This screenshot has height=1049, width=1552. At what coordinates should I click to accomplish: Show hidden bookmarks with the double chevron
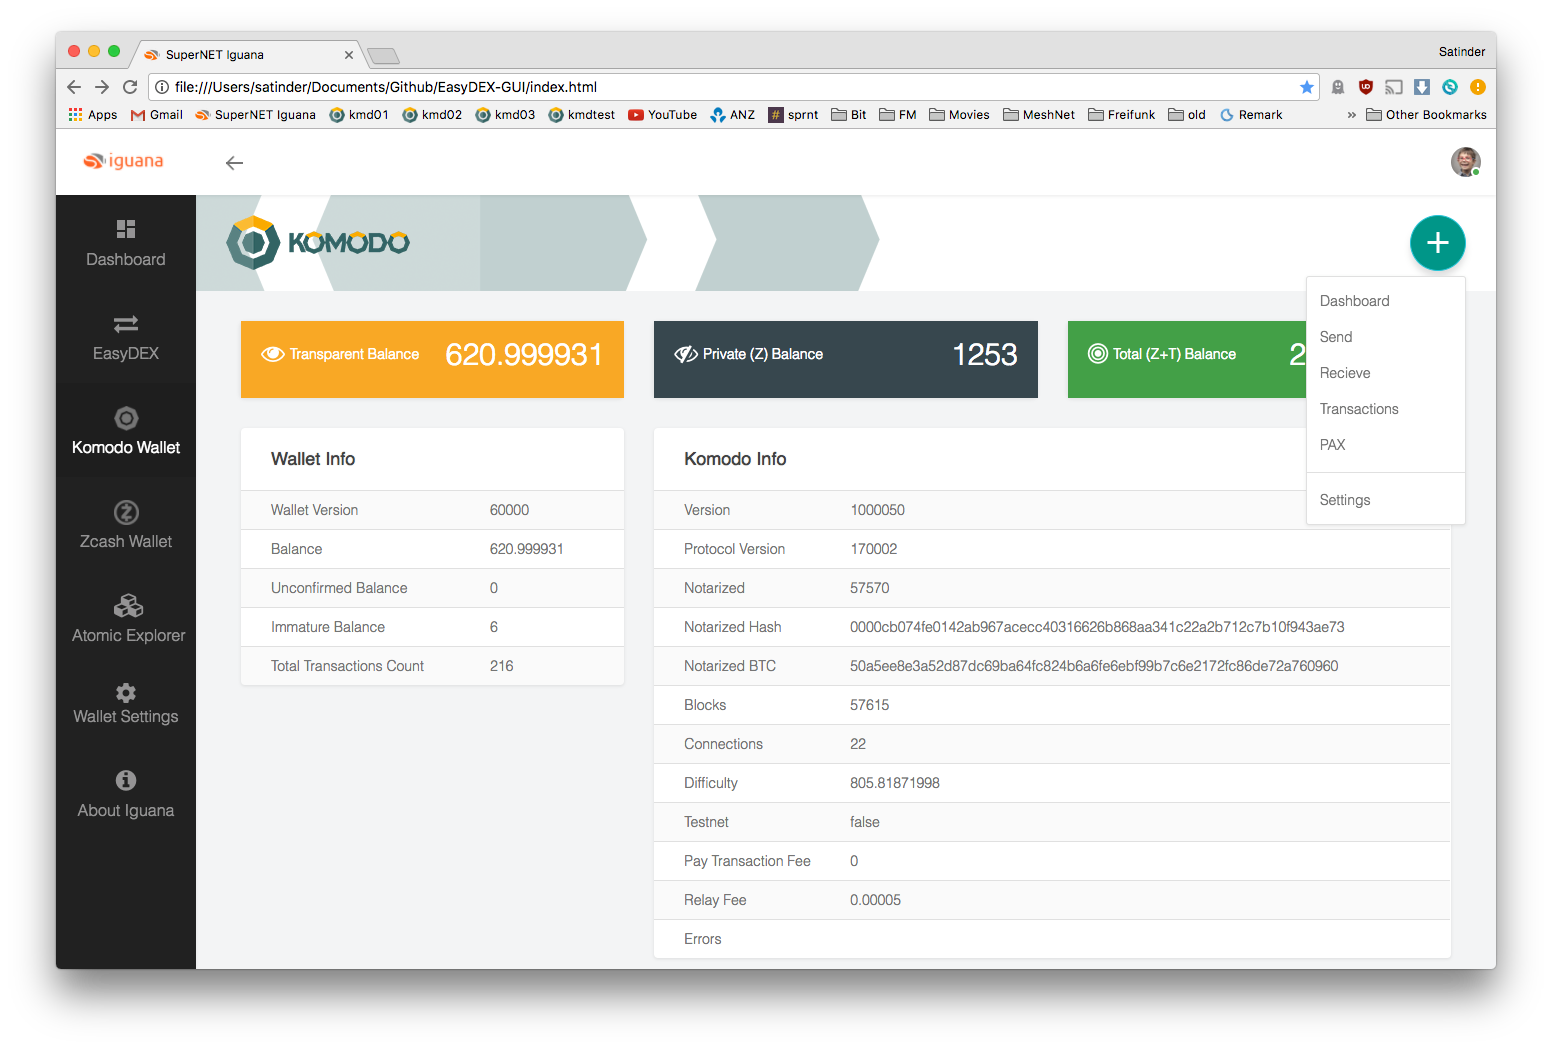pyautogui.click(x=1351, y=115)
